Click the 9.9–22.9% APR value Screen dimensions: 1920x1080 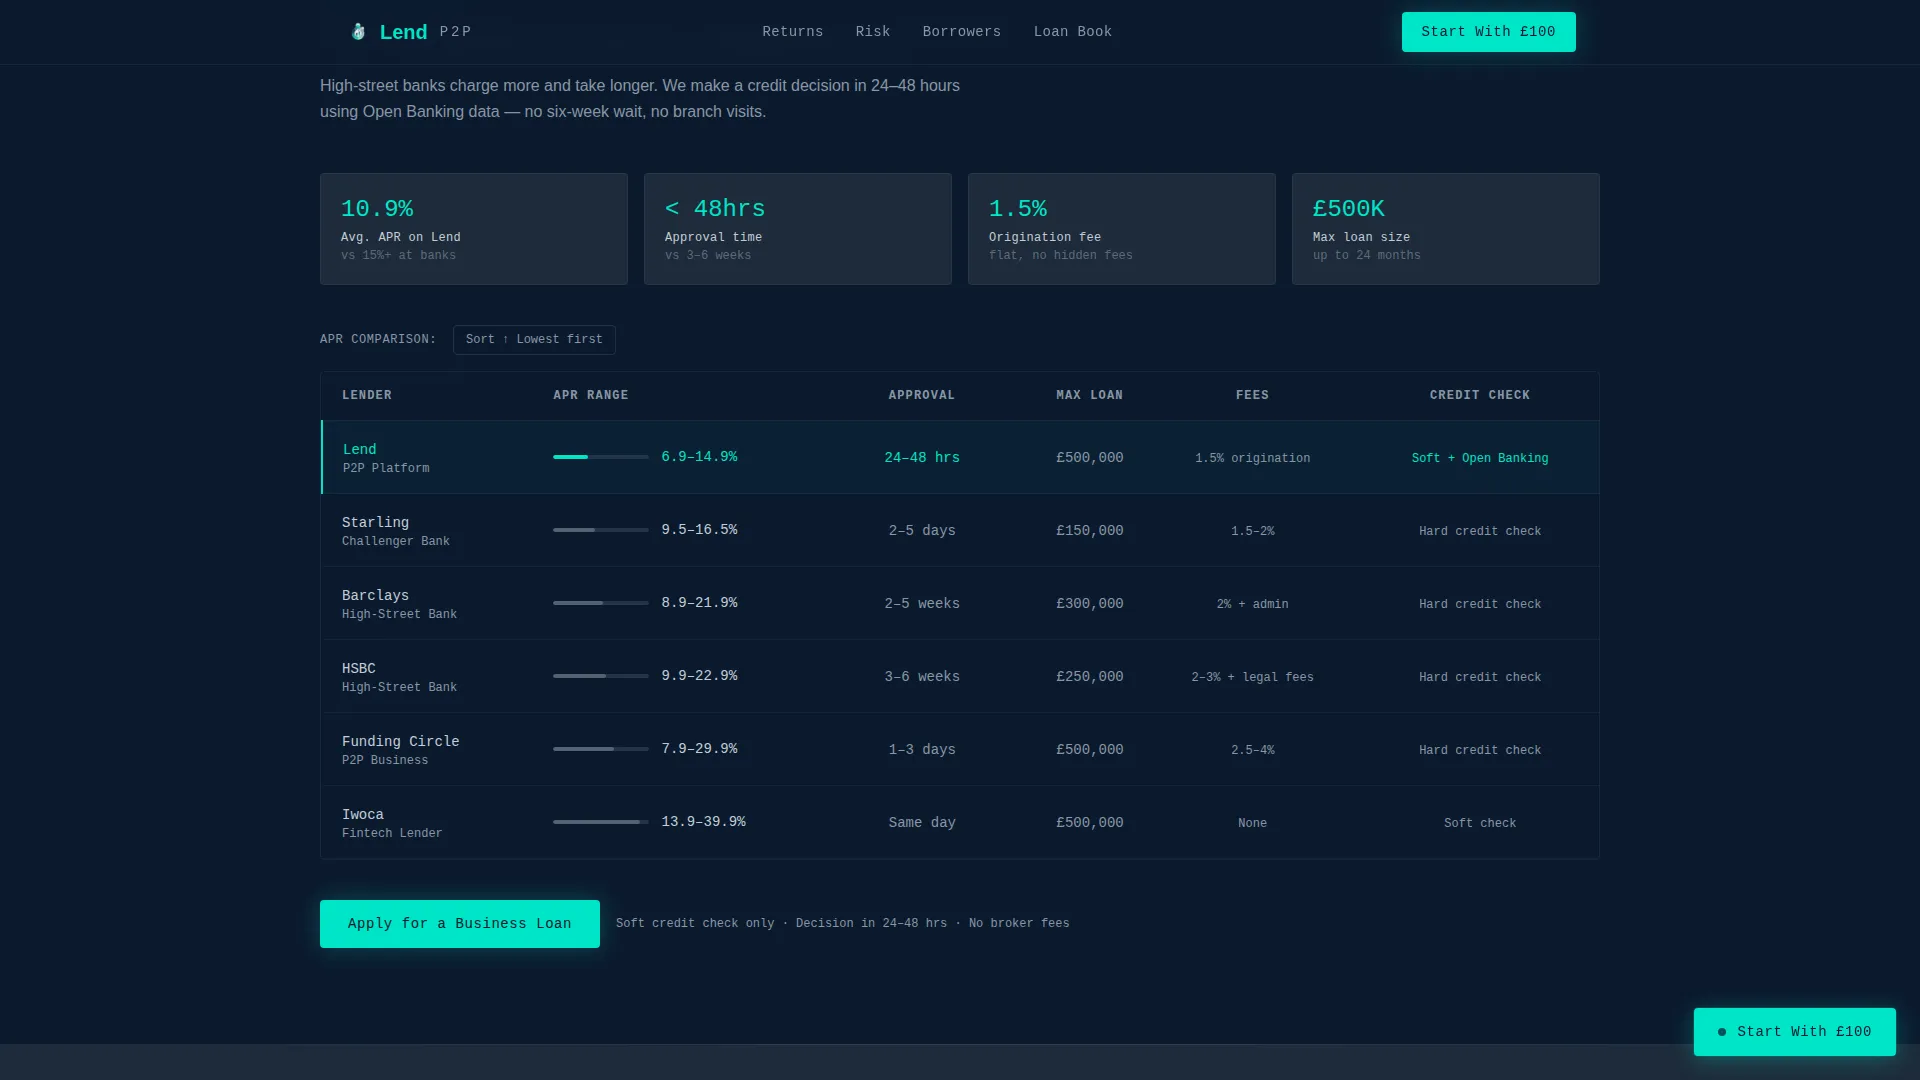(x=699, y=676)
